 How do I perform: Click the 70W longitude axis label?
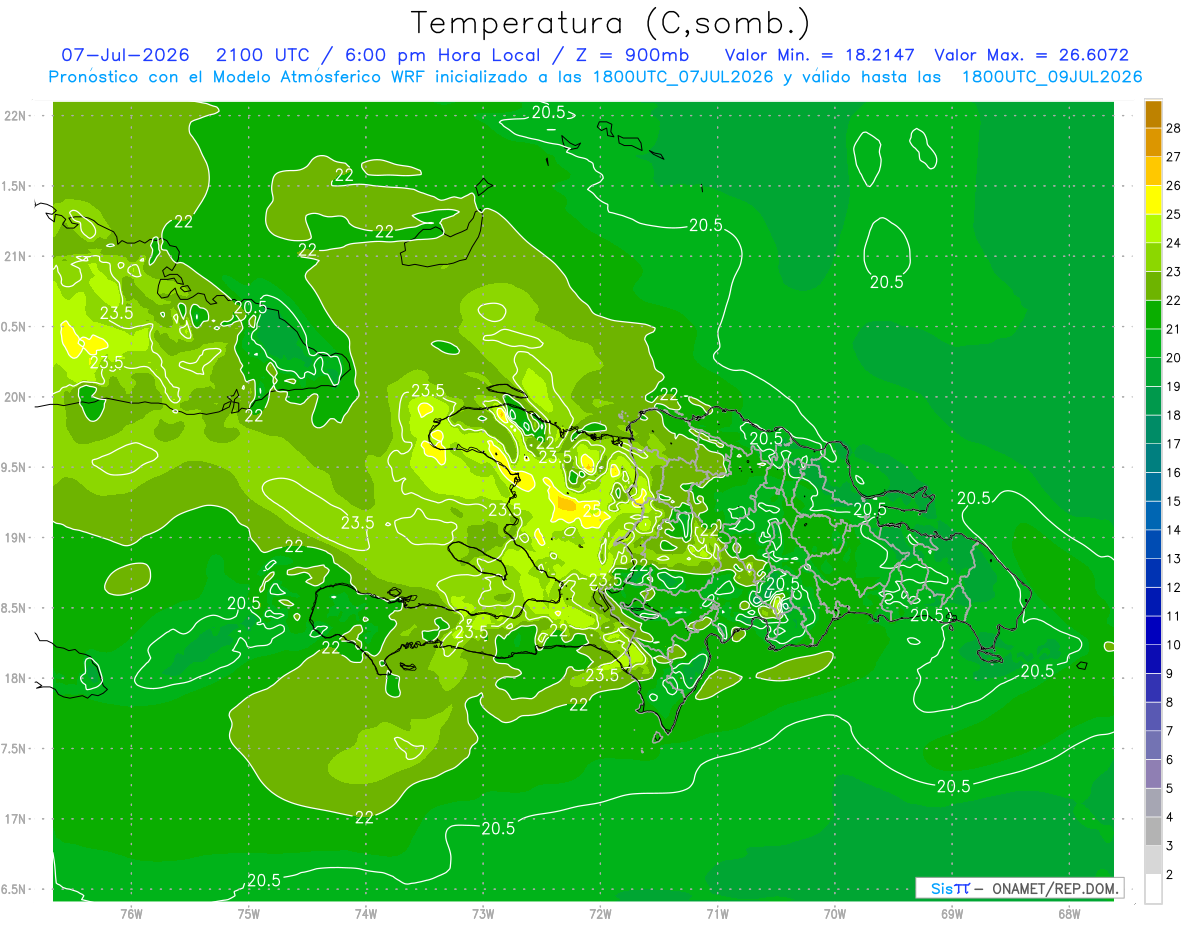[834, 914]
